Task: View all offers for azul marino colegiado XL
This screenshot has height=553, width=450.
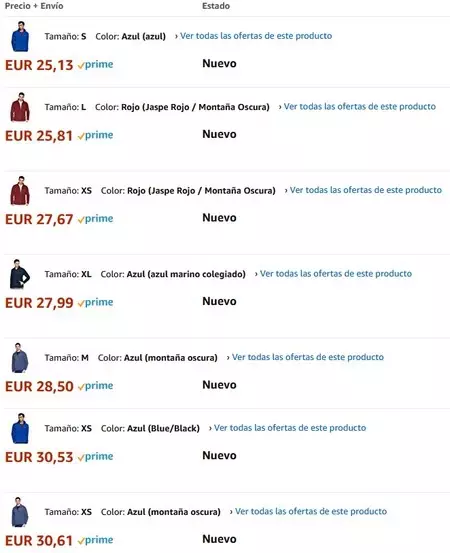Action: [x=336, y=274]
